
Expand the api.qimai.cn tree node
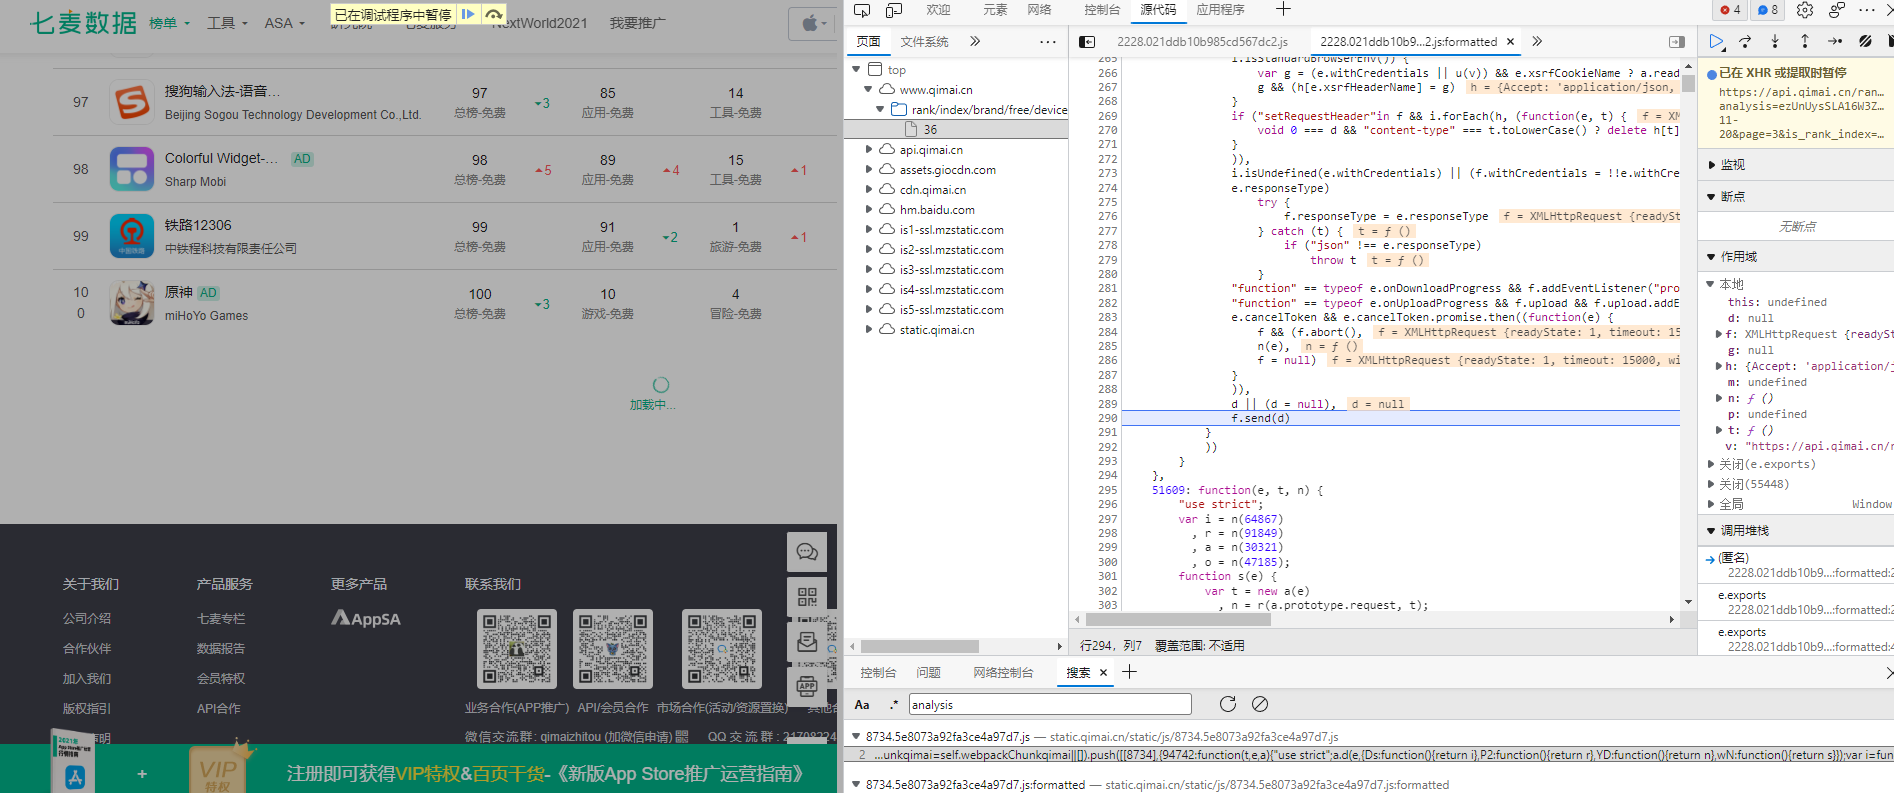pyautogui.click(x=868, y=149)
